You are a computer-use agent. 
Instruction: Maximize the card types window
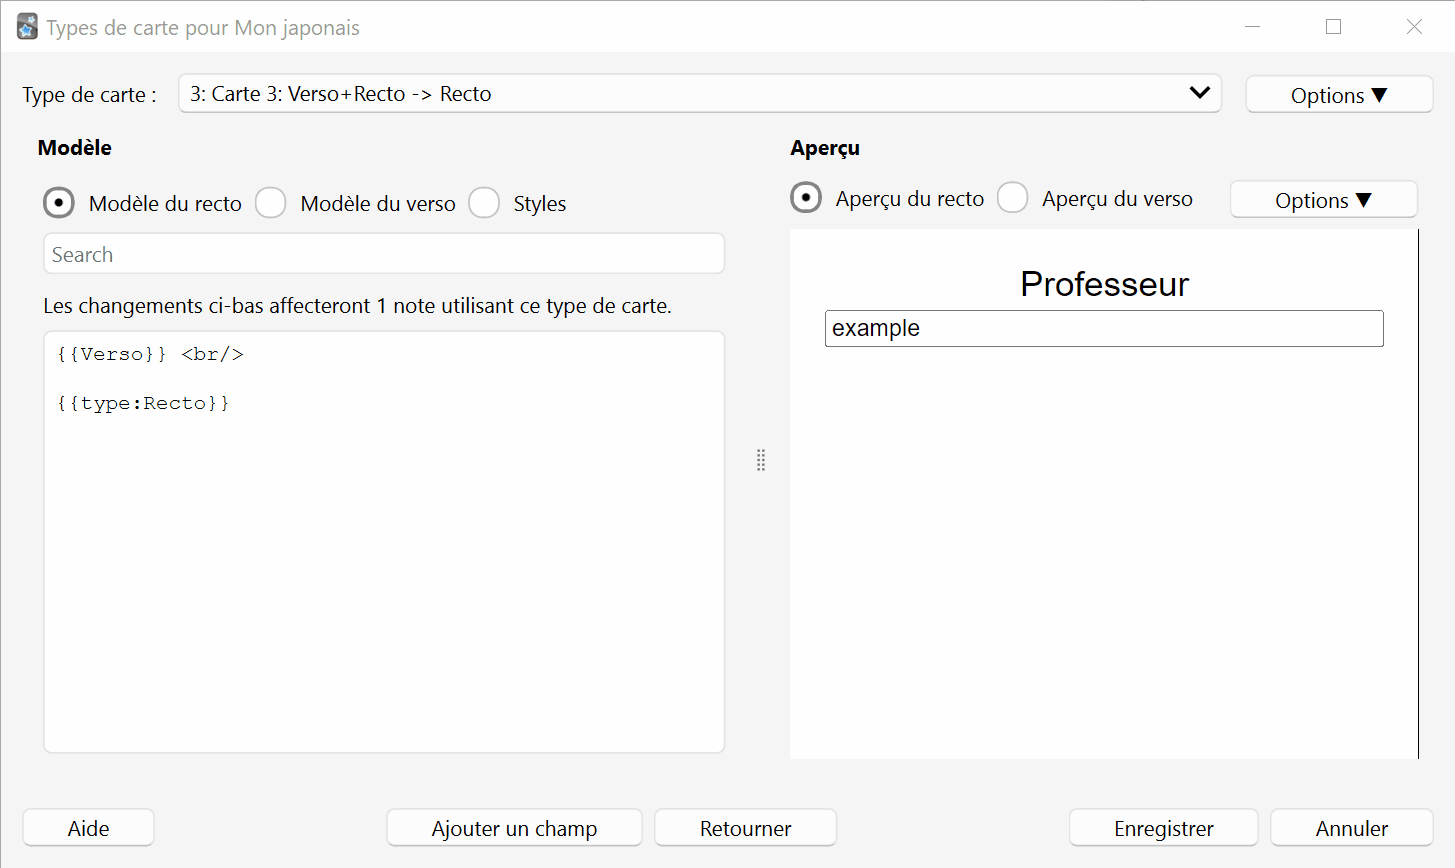tap(1333, 27)
